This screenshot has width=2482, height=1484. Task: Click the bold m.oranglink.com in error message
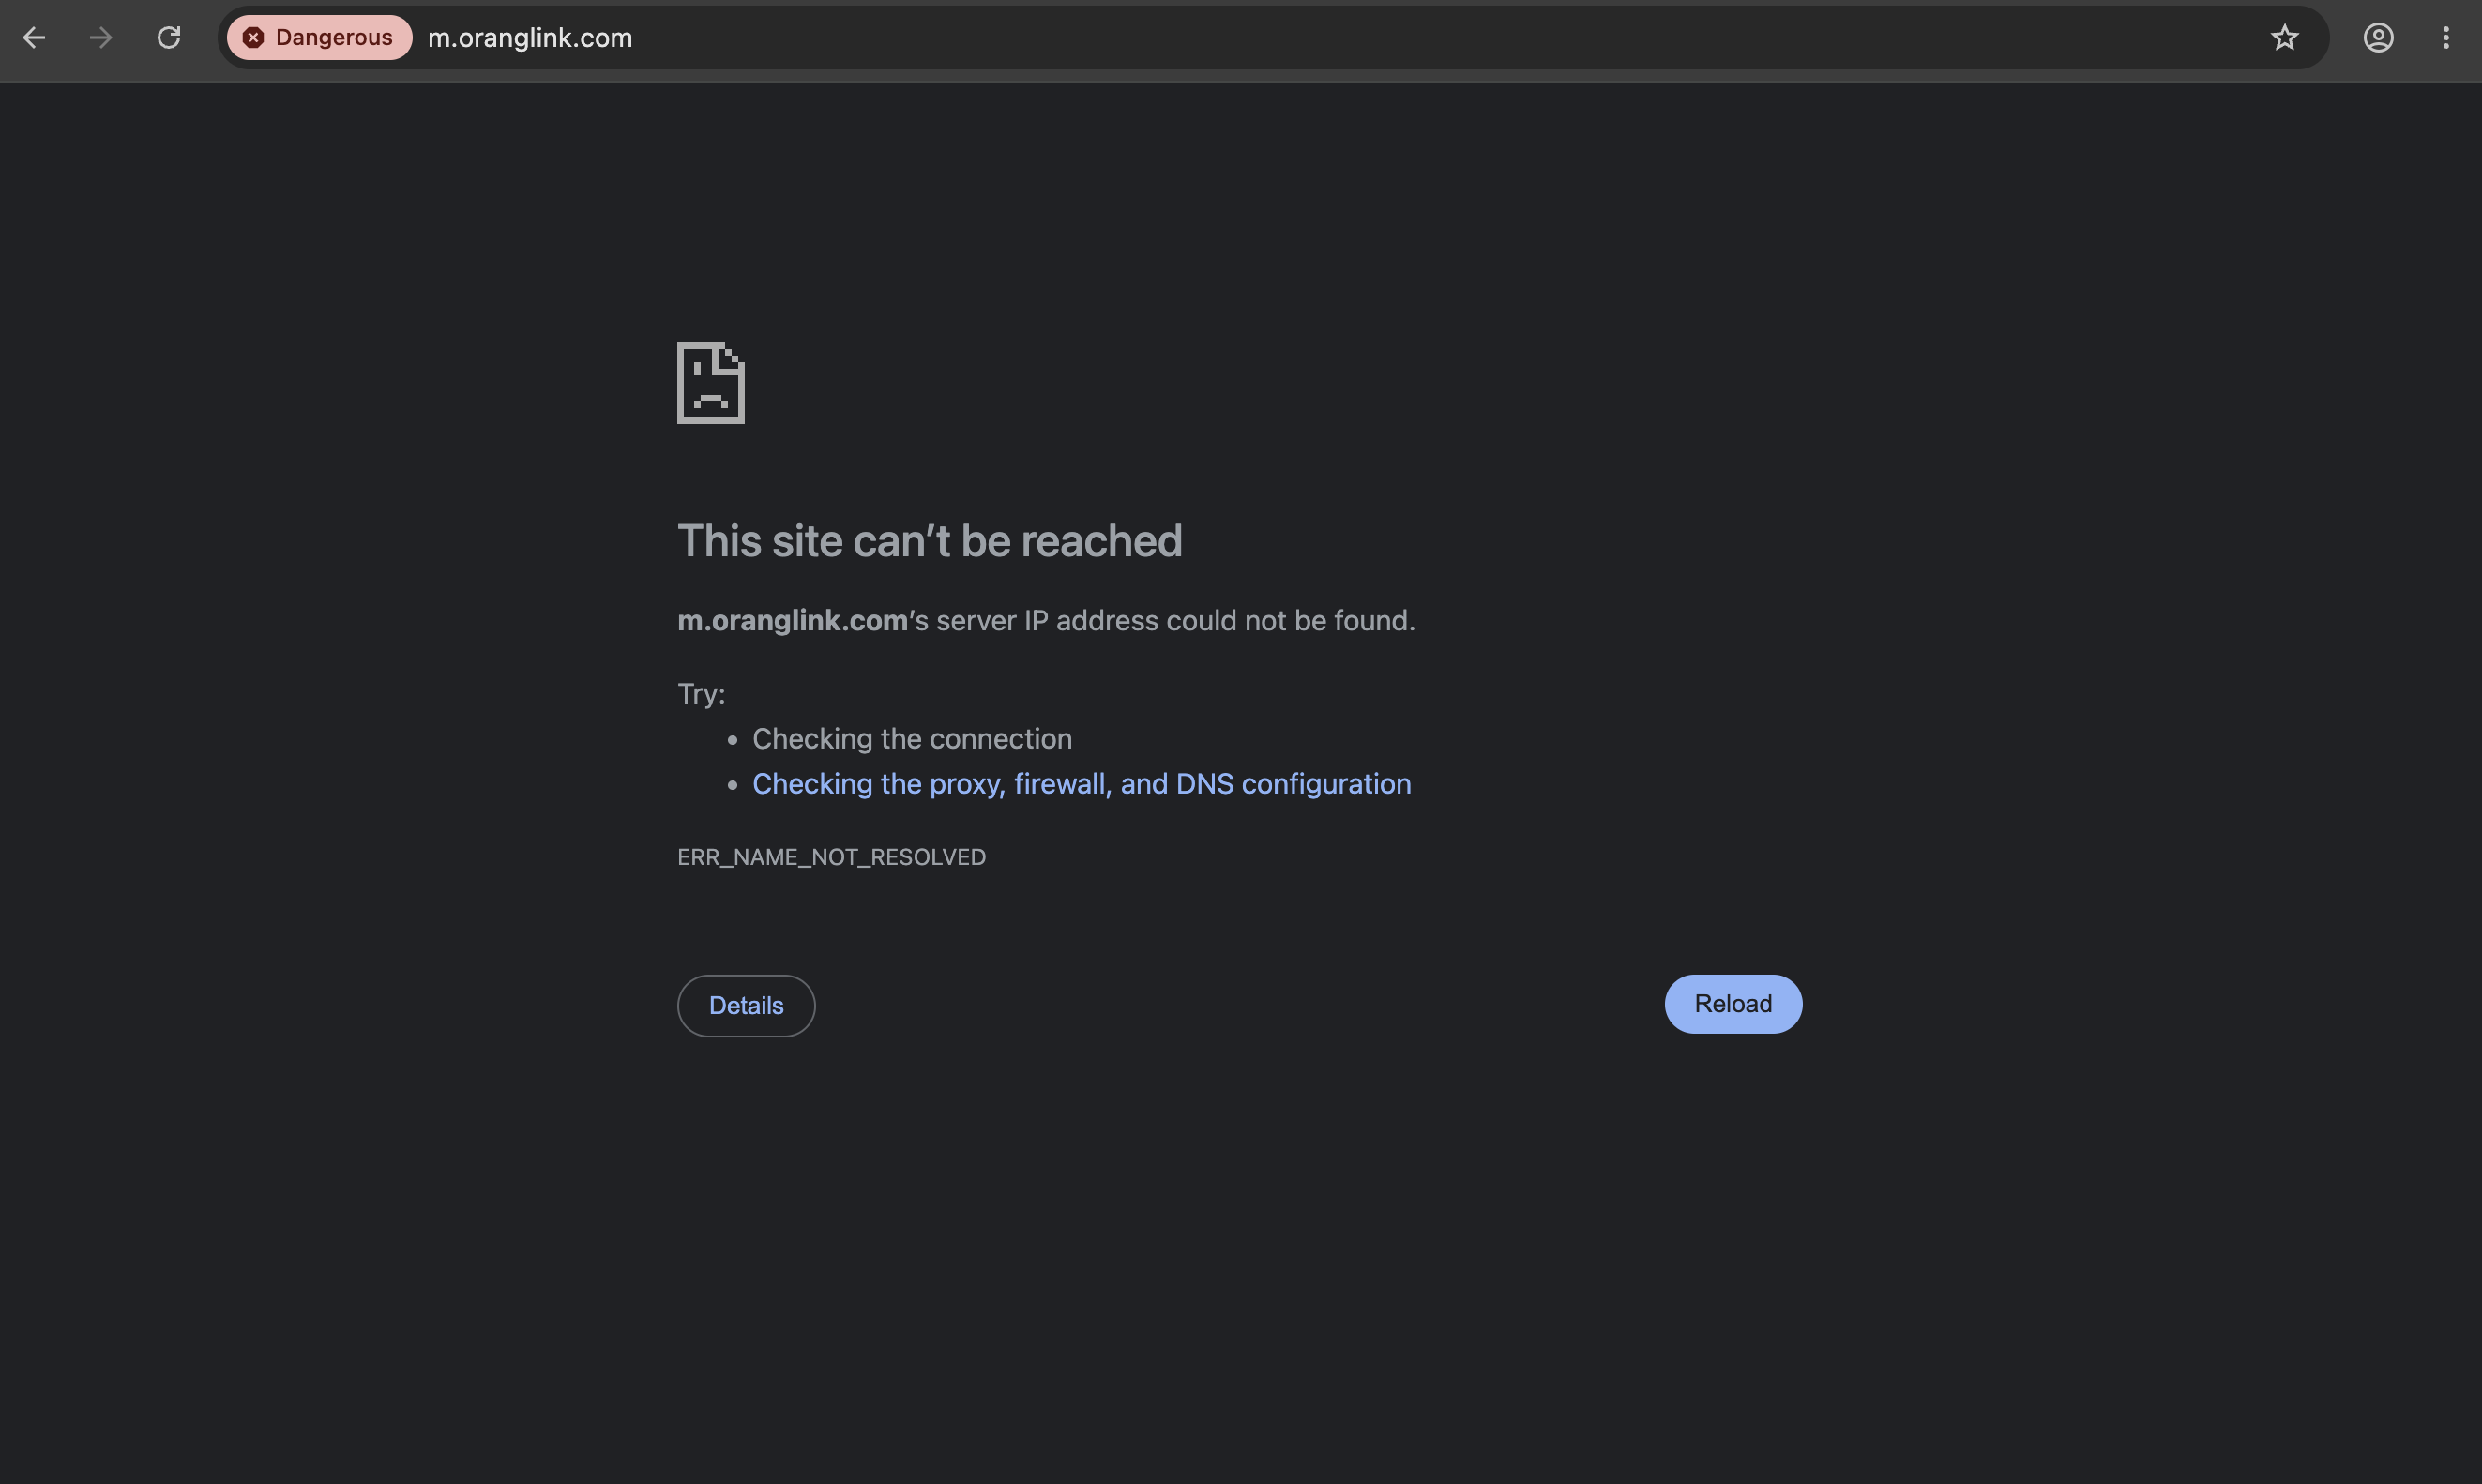click(x=792, y=621)
